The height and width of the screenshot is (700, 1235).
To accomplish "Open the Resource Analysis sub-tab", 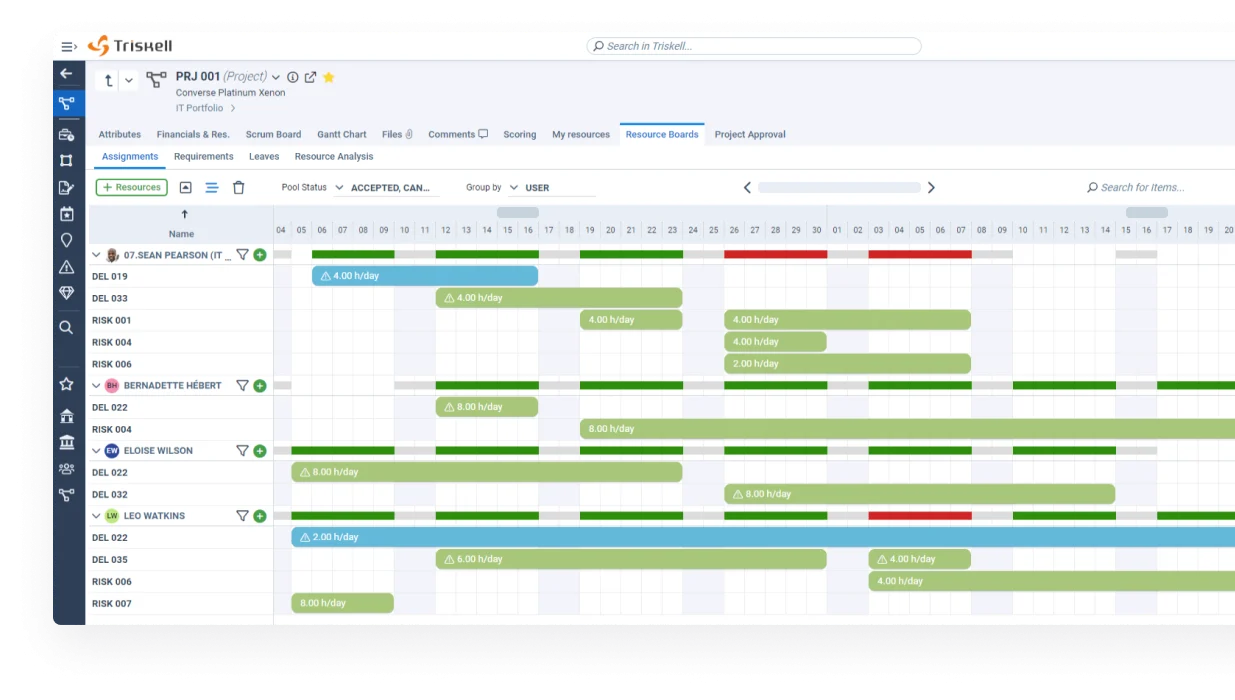I will click(333, 156).
